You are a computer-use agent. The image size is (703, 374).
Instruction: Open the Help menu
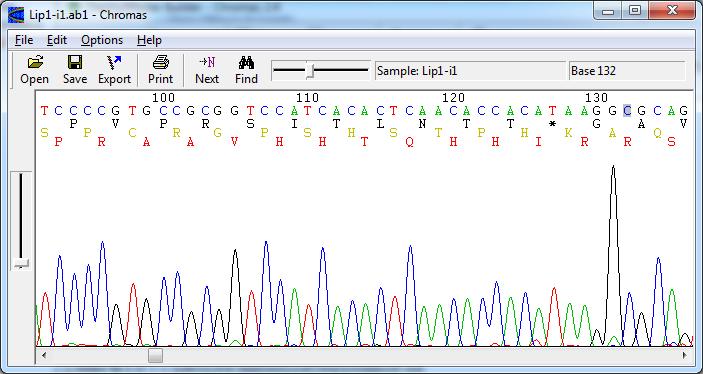coord(149,40)
